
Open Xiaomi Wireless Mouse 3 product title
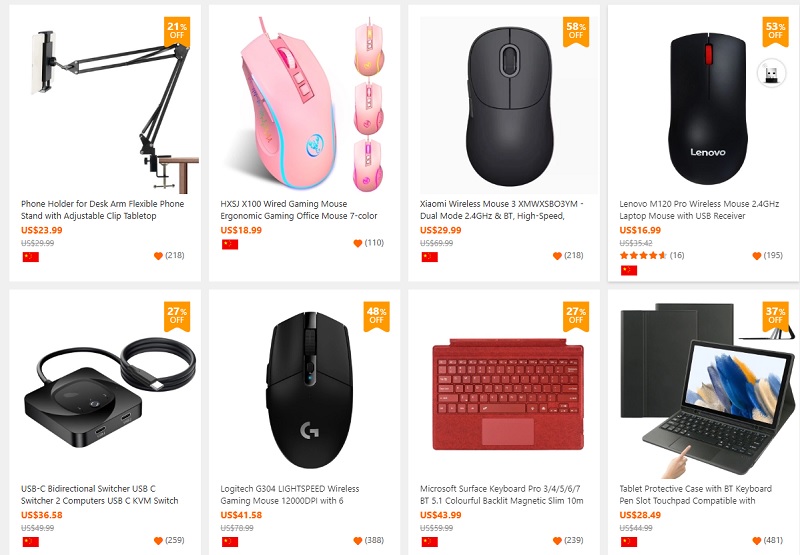pyautogui.click(x=502, y=210)
